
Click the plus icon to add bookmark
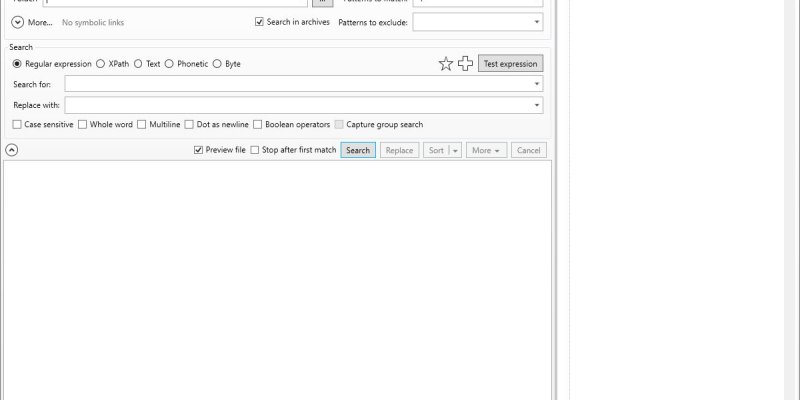(465, 64)
